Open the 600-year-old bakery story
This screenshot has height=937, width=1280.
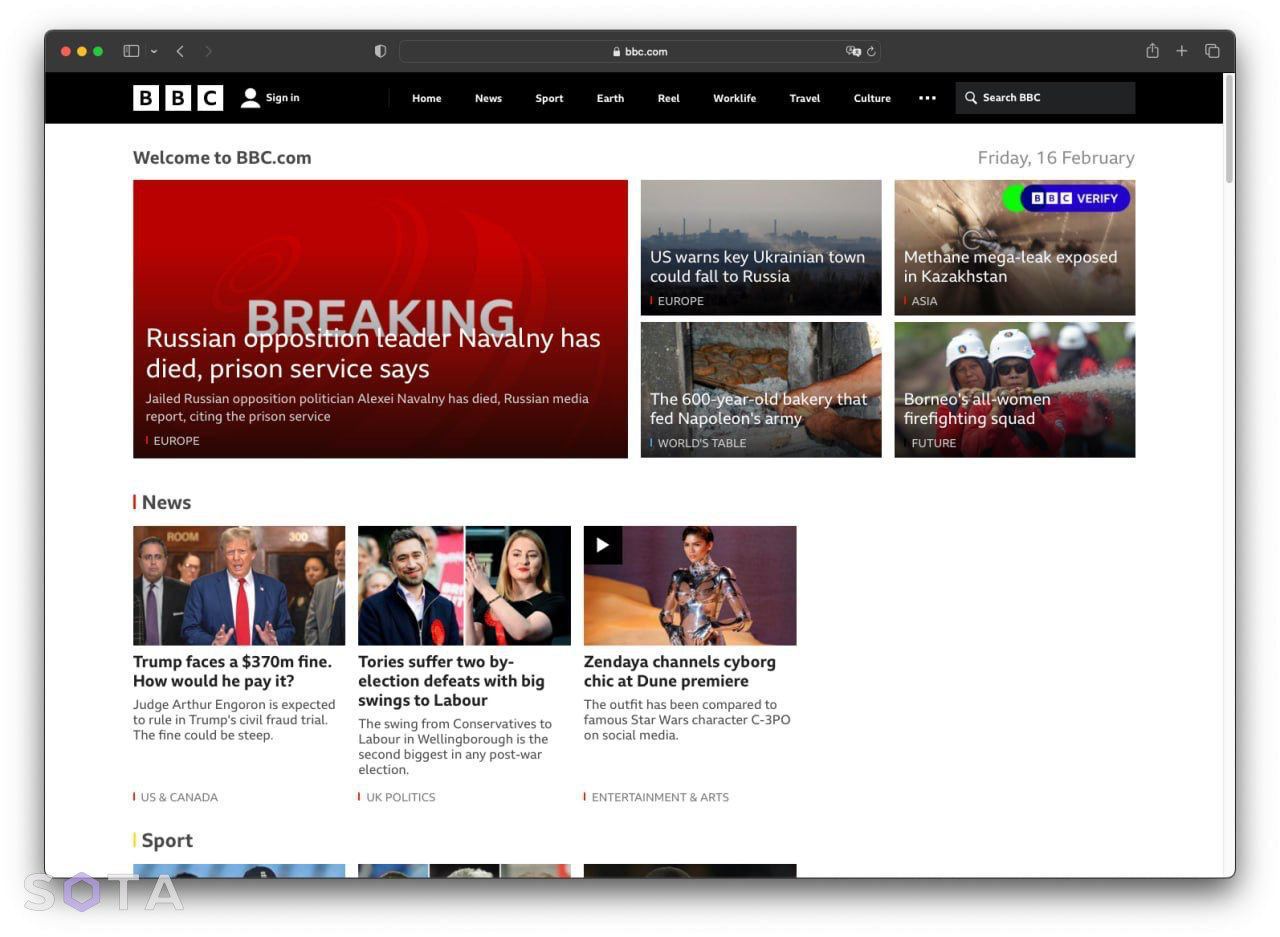(x=758, y=409)
